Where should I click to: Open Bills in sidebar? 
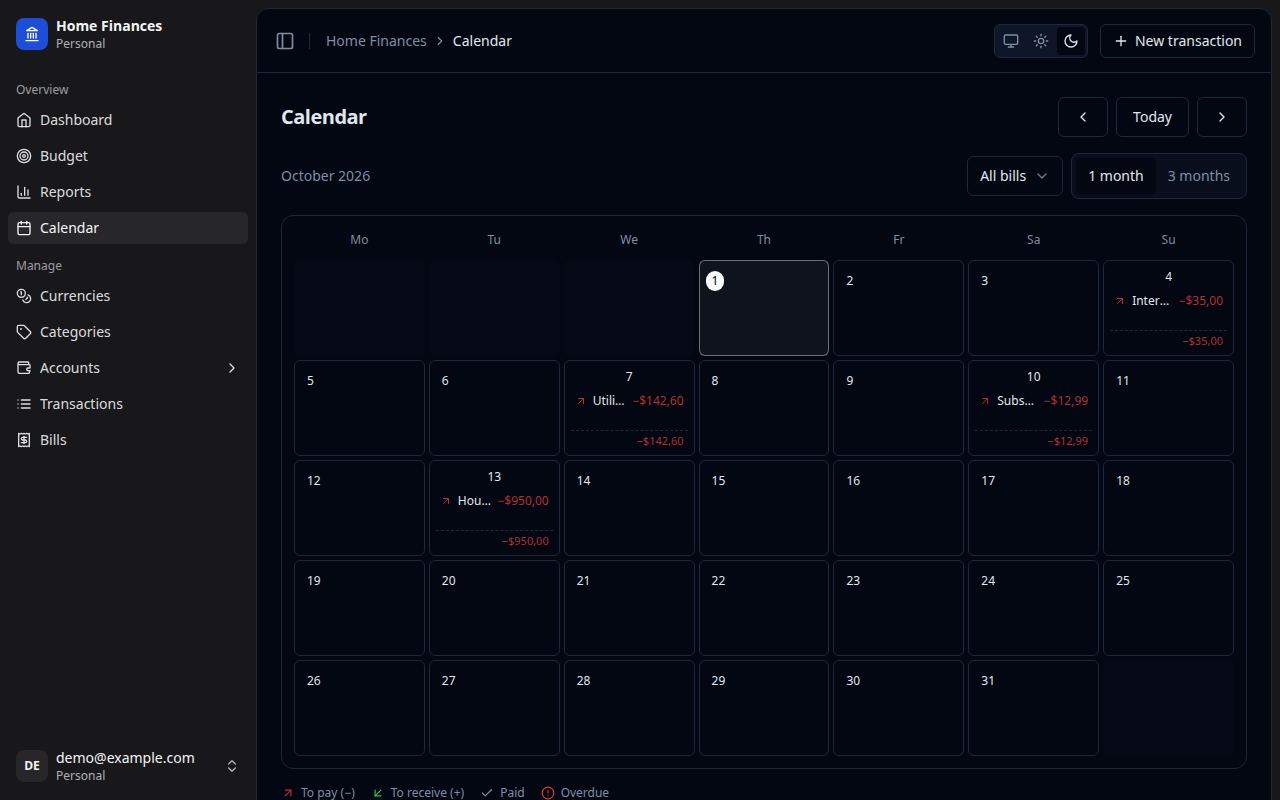coord(128,440)
